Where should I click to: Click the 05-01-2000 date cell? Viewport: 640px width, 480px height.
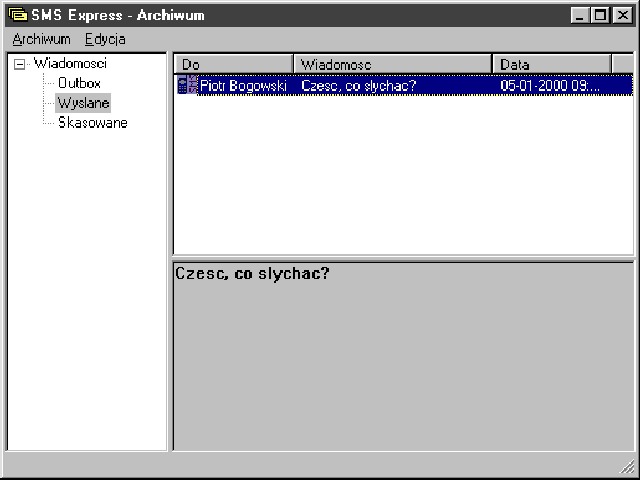(x=549, y=86)
